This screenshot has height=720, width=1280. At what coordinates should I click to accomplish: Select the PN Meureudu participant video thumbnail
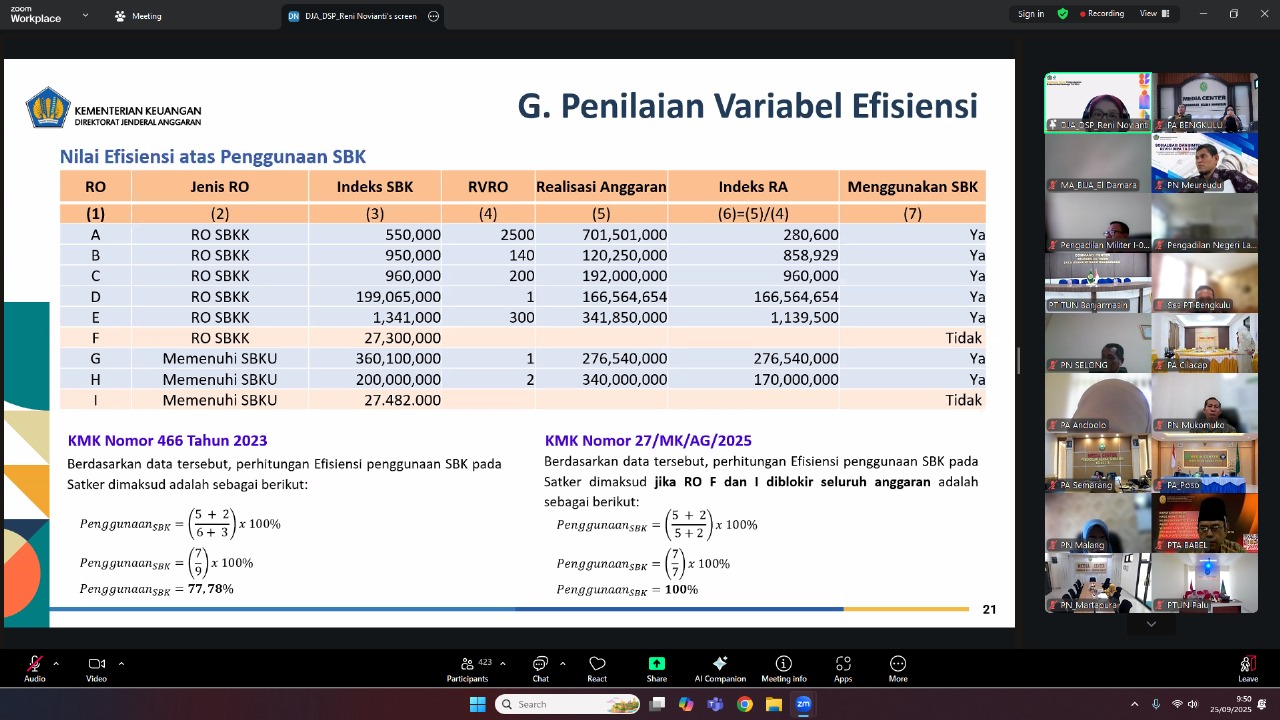(1204, 162)
